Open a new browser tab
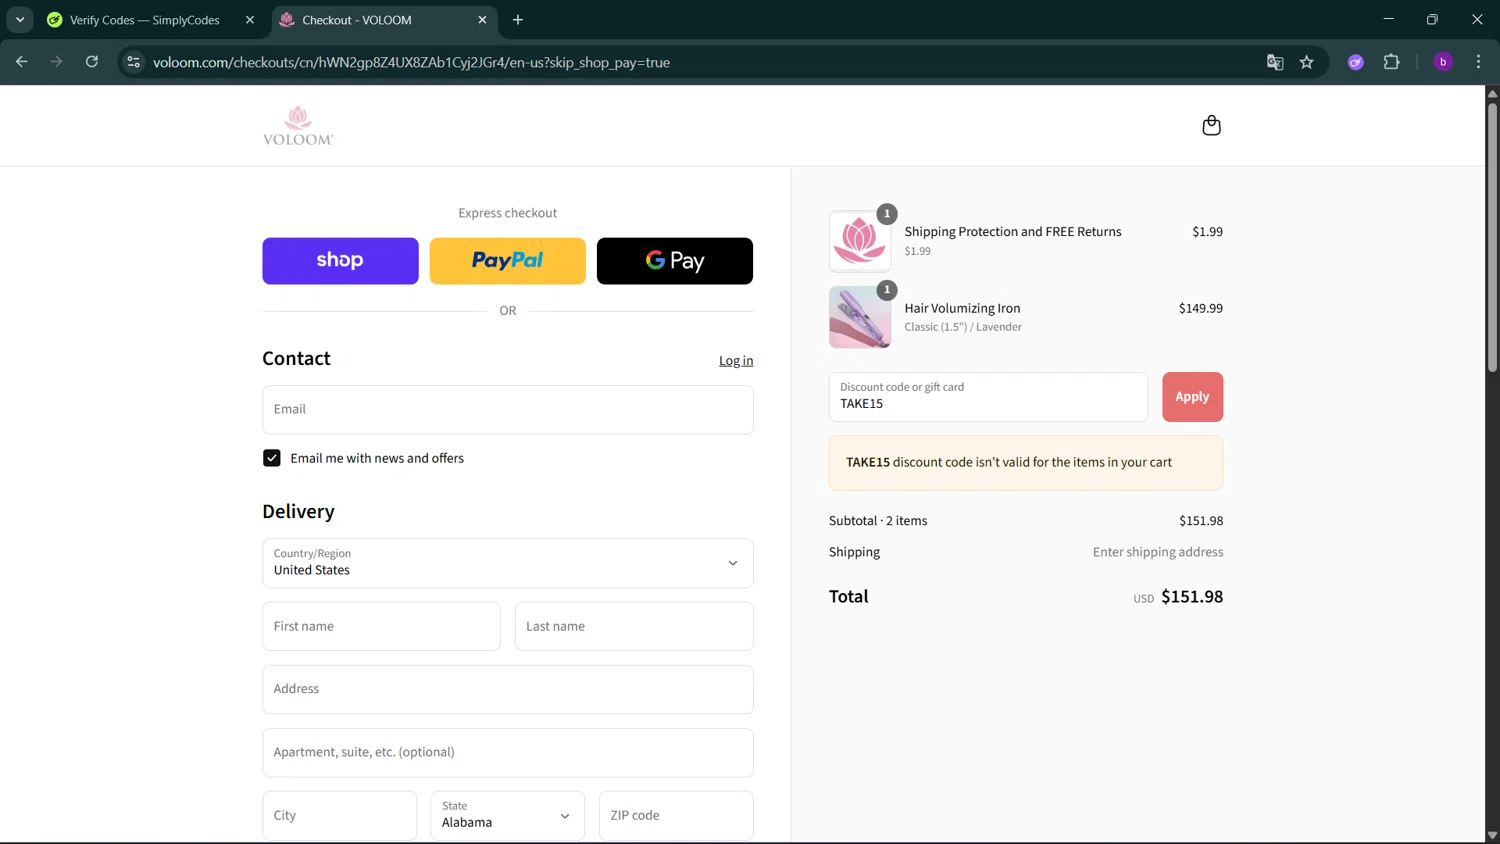Viewport: 1500px width, 844px height. coord(518,20)
